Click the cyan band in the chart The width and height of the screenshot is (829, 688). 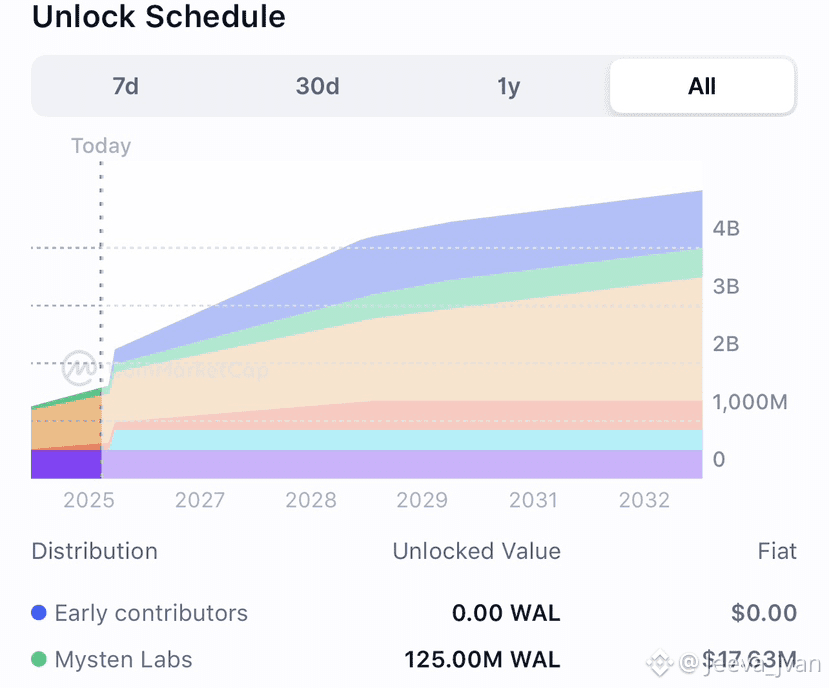click(400, 440)
